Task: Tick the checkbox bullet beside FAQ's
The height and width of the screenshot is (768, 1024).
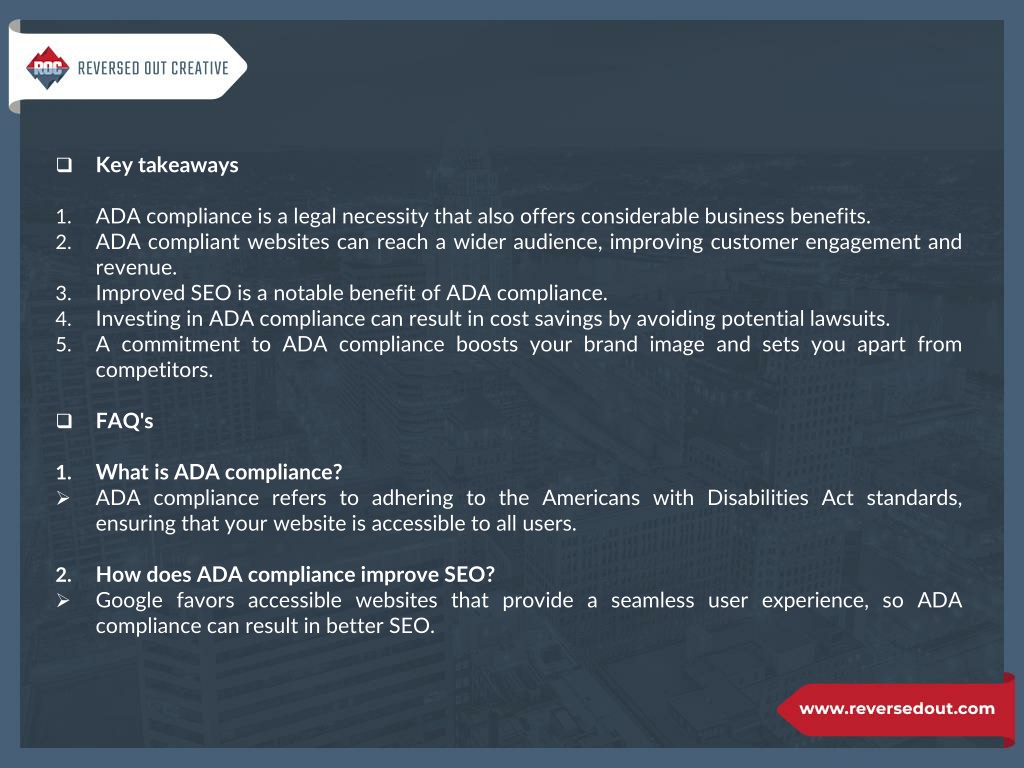Action: 64,421
